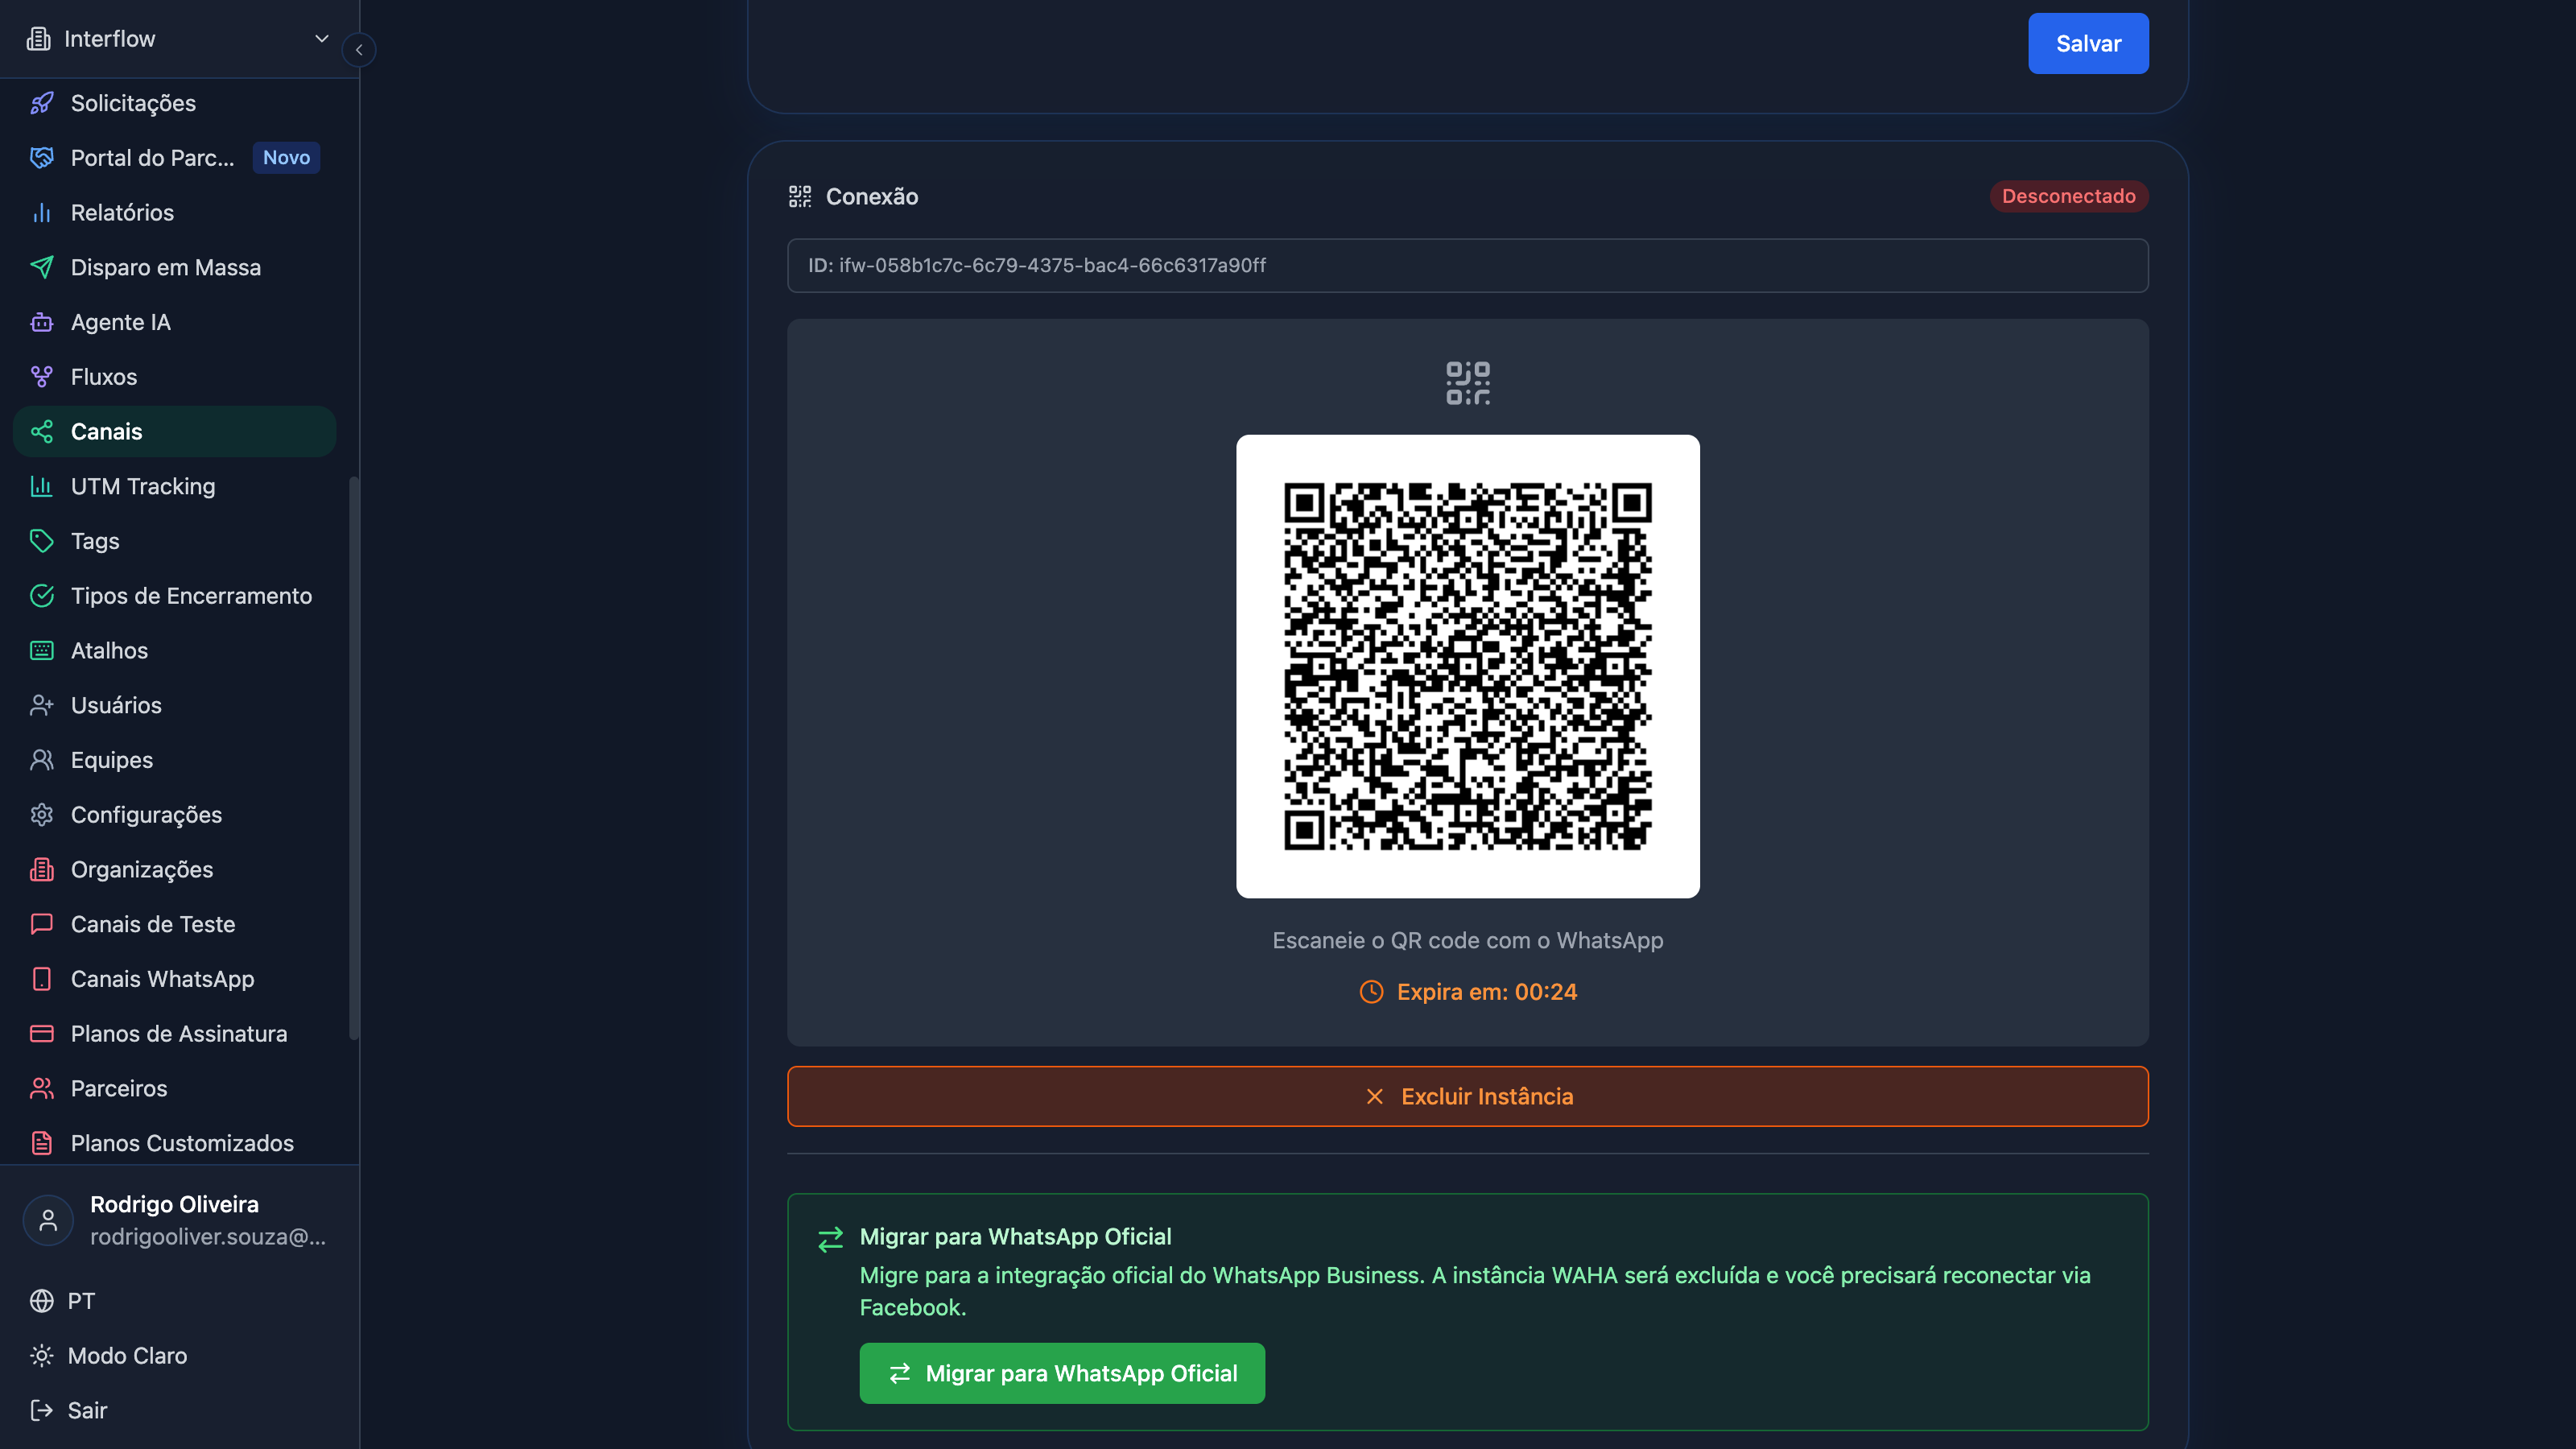
Task: Click the sidebar vertical scrollbar
Action: (353, 760)
